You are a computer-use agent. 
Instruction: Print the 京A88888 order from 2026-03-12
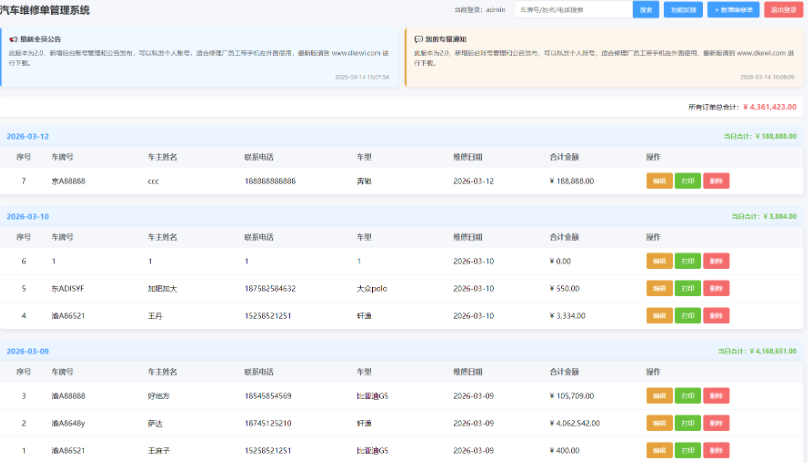click(x=687, y=181)
